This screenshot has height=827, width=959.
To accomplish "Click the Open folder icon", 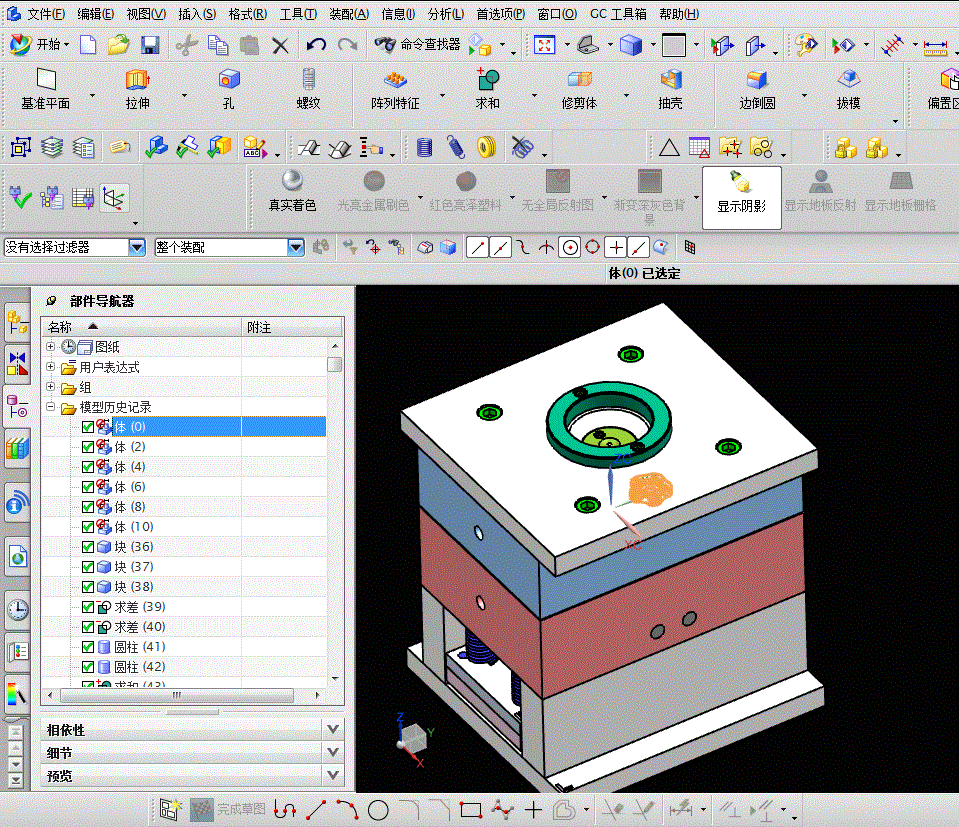I will tap(119, 45).
